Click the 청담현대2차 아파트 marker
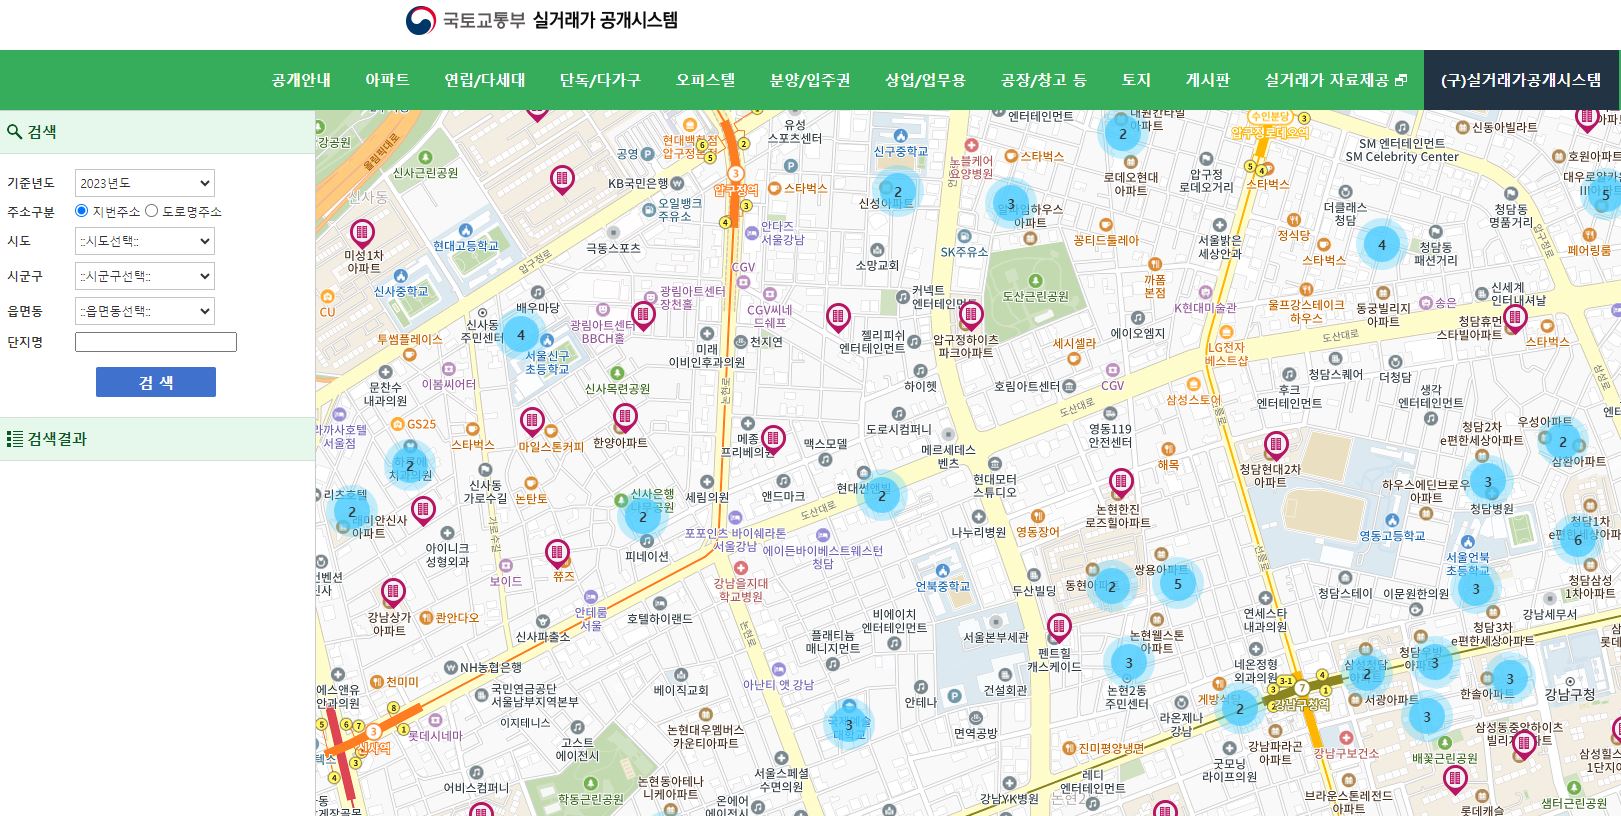 point(1276,444)
